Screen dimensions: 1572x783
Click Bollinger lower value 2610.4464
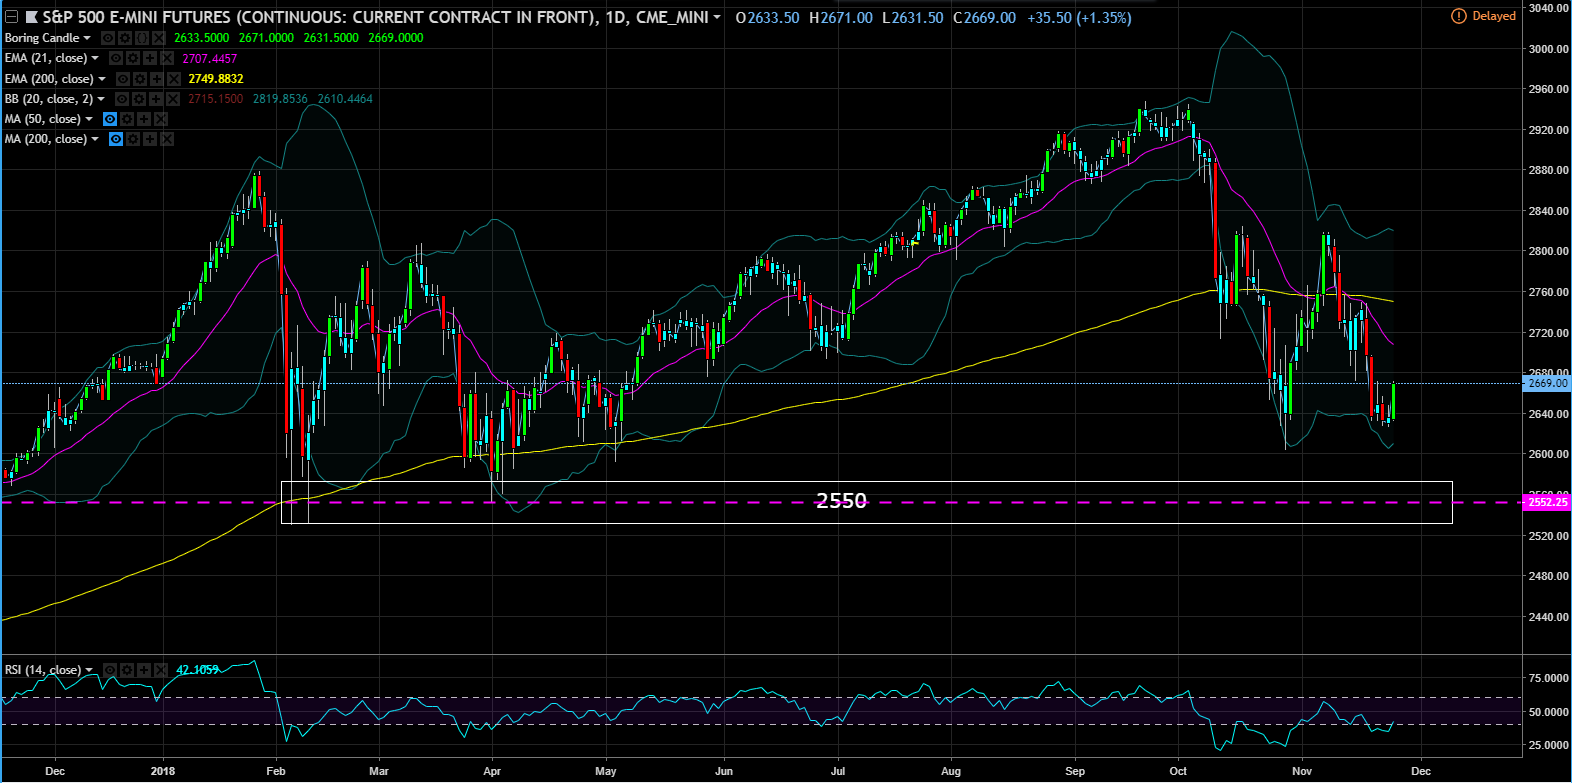(345, 99)
